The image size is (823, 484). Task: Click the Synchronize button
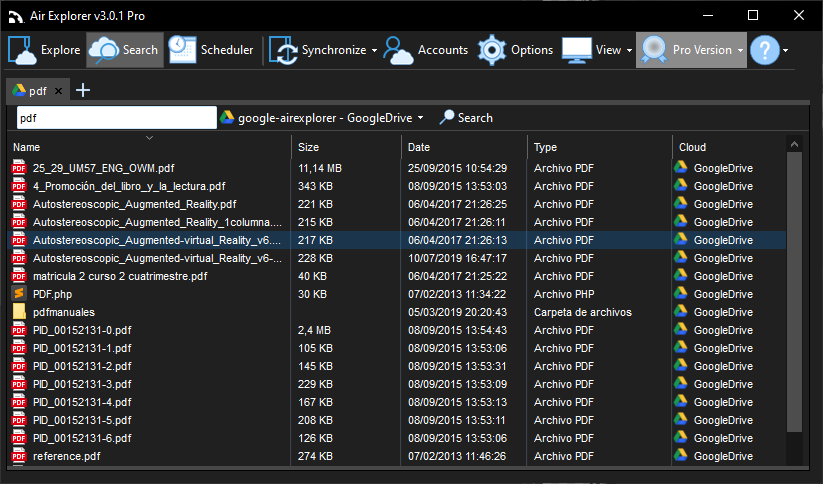coord(318,50)
